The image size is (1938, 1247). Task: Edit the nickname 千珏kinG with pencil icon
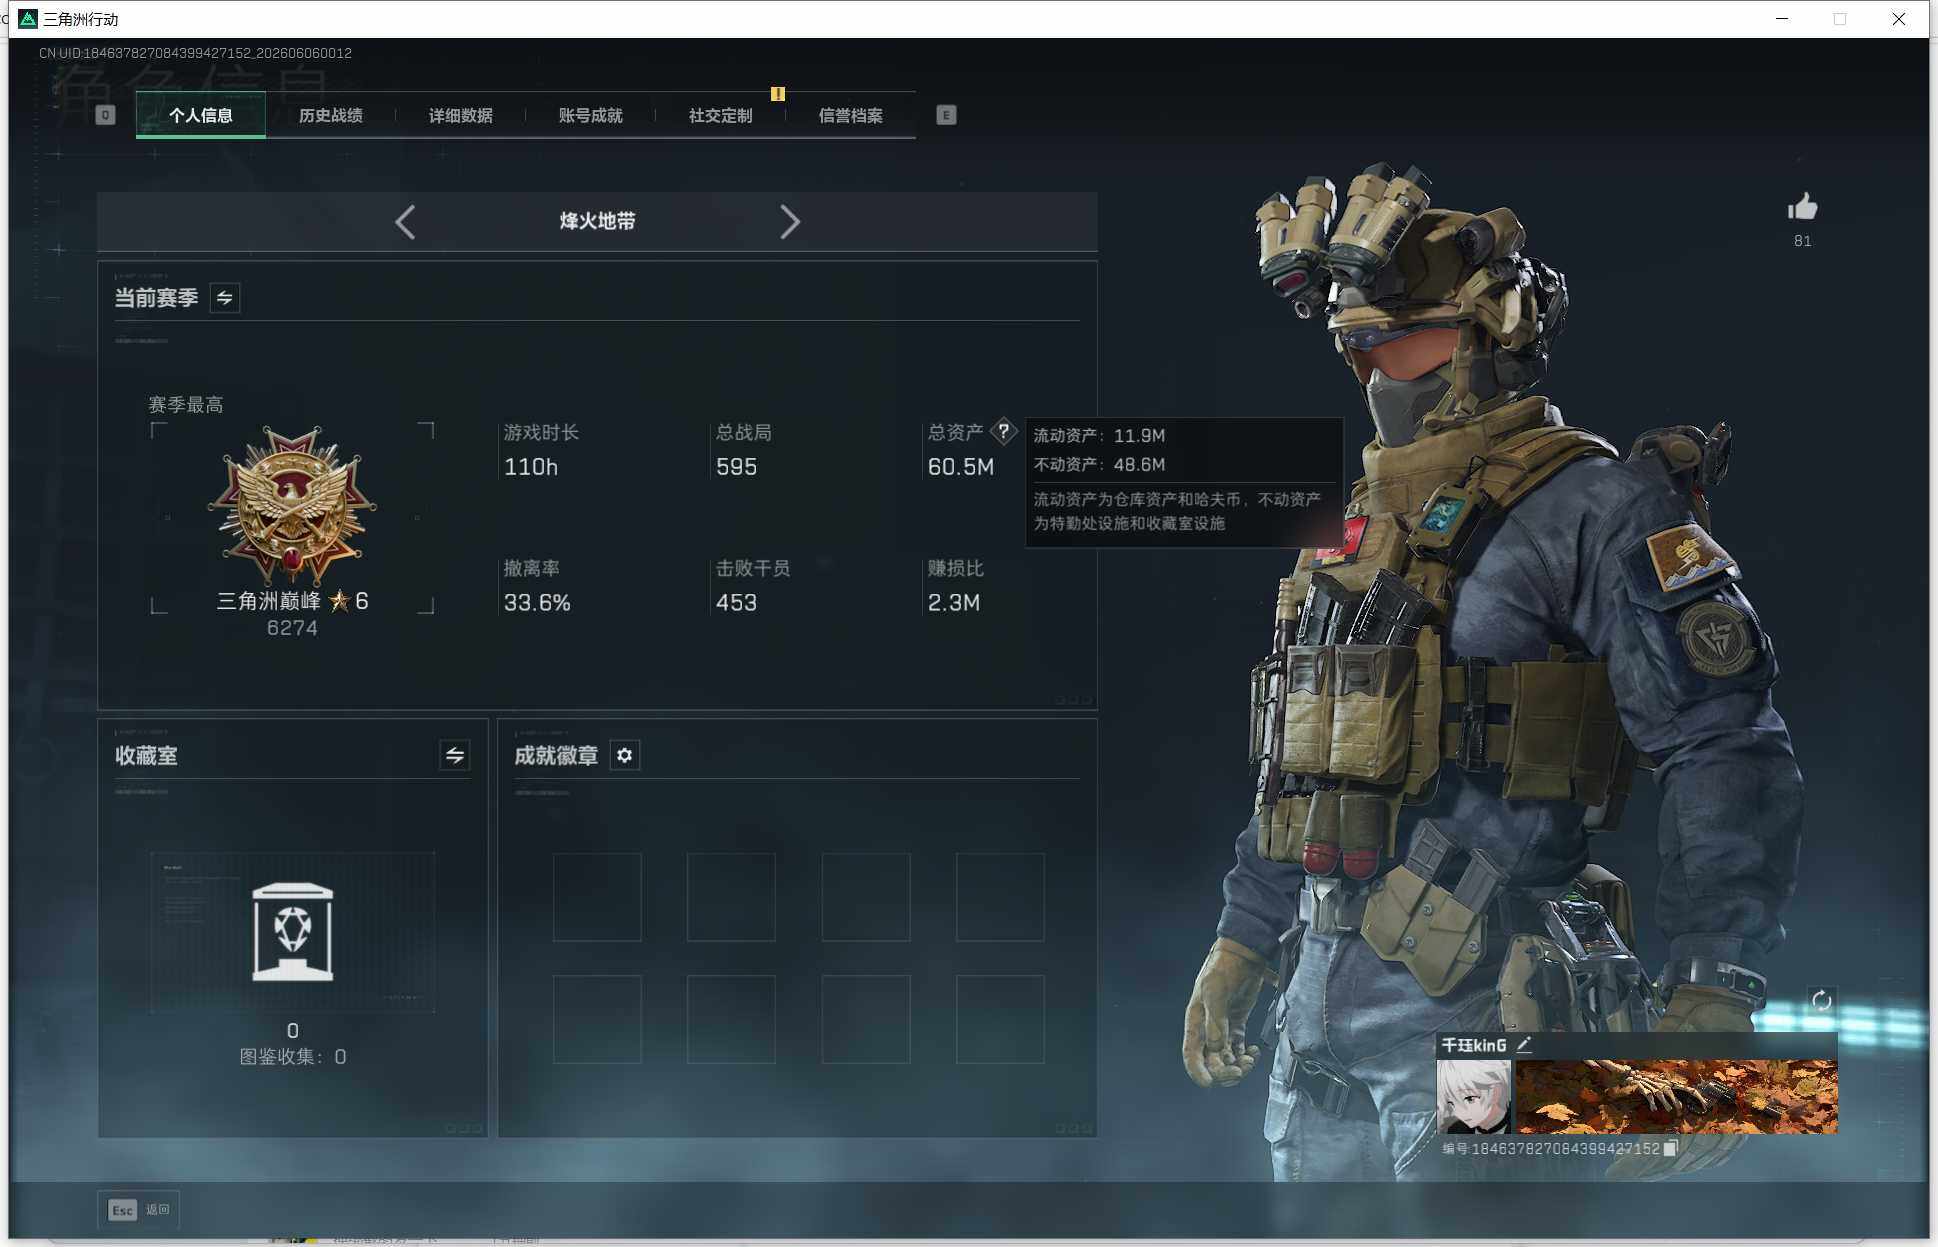1524,1045
